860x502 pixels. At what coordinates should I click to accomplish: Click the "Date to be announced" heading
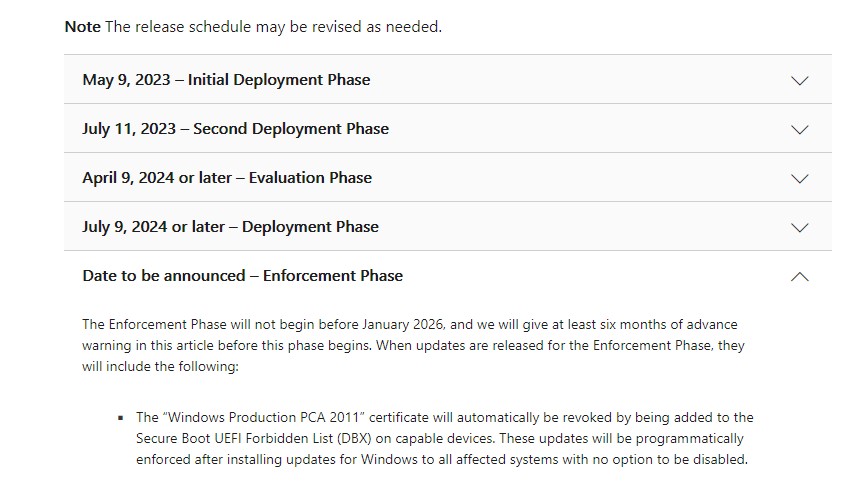pyautogui.click(x=163, y=276)
